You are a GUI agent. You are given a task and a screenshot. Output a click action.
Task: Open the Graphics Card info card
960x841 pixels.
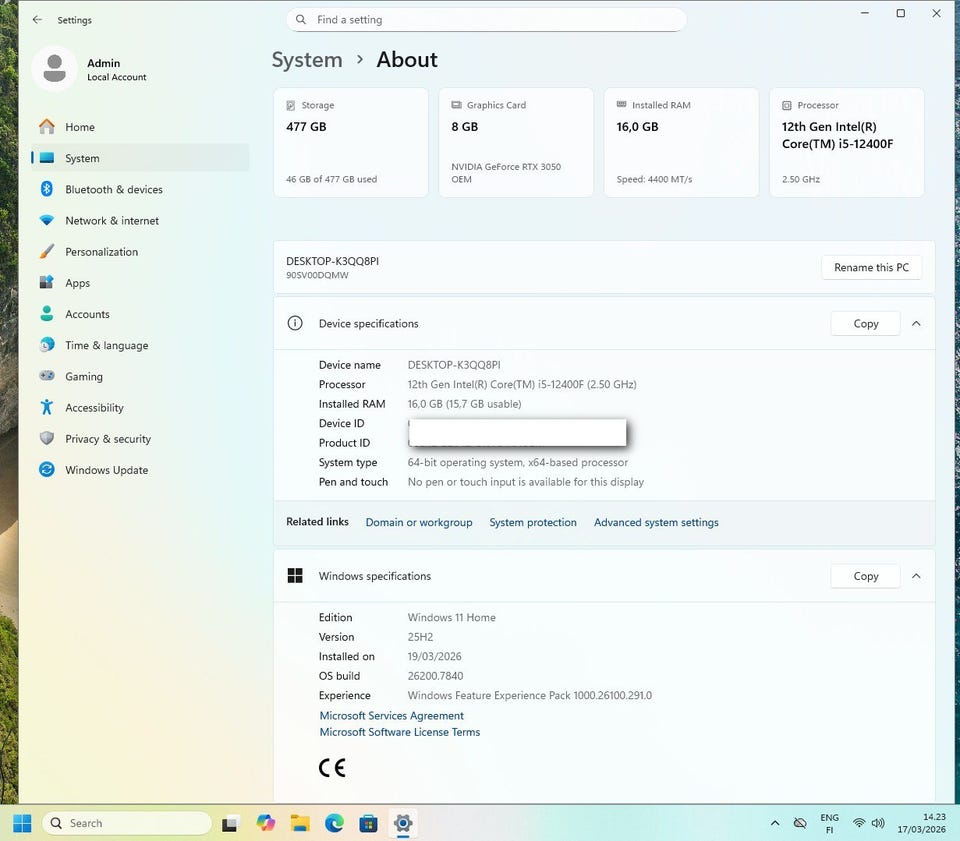516,142
